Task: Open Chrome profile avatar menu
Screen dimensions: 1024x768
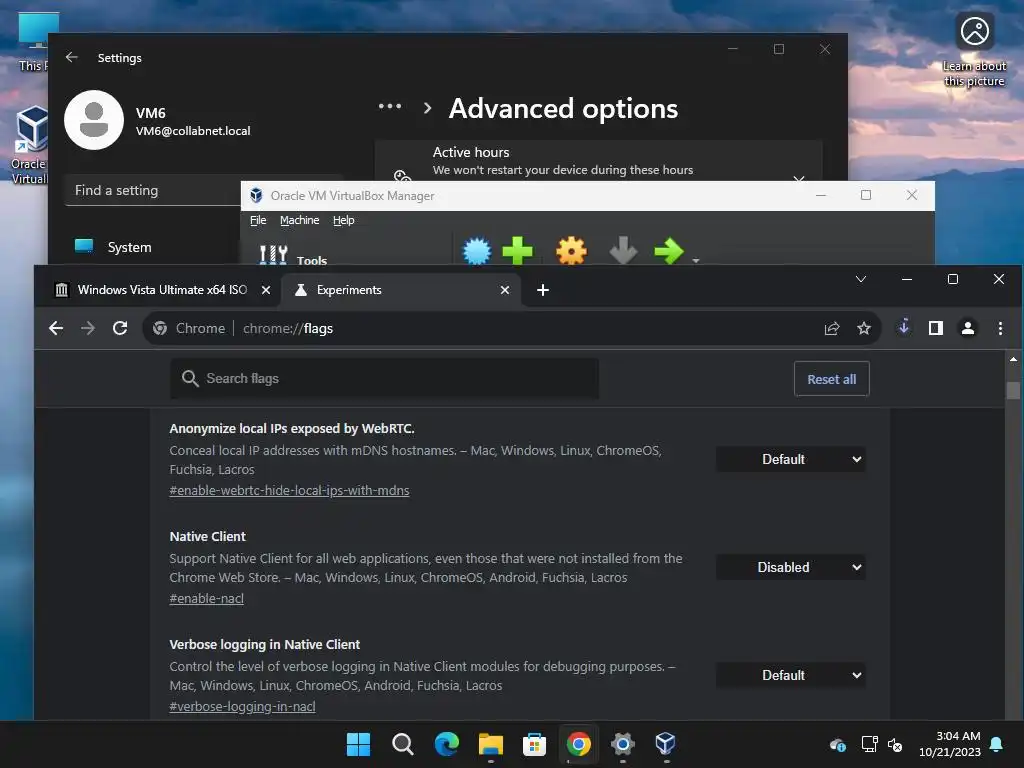Action: tap(968, 328)
